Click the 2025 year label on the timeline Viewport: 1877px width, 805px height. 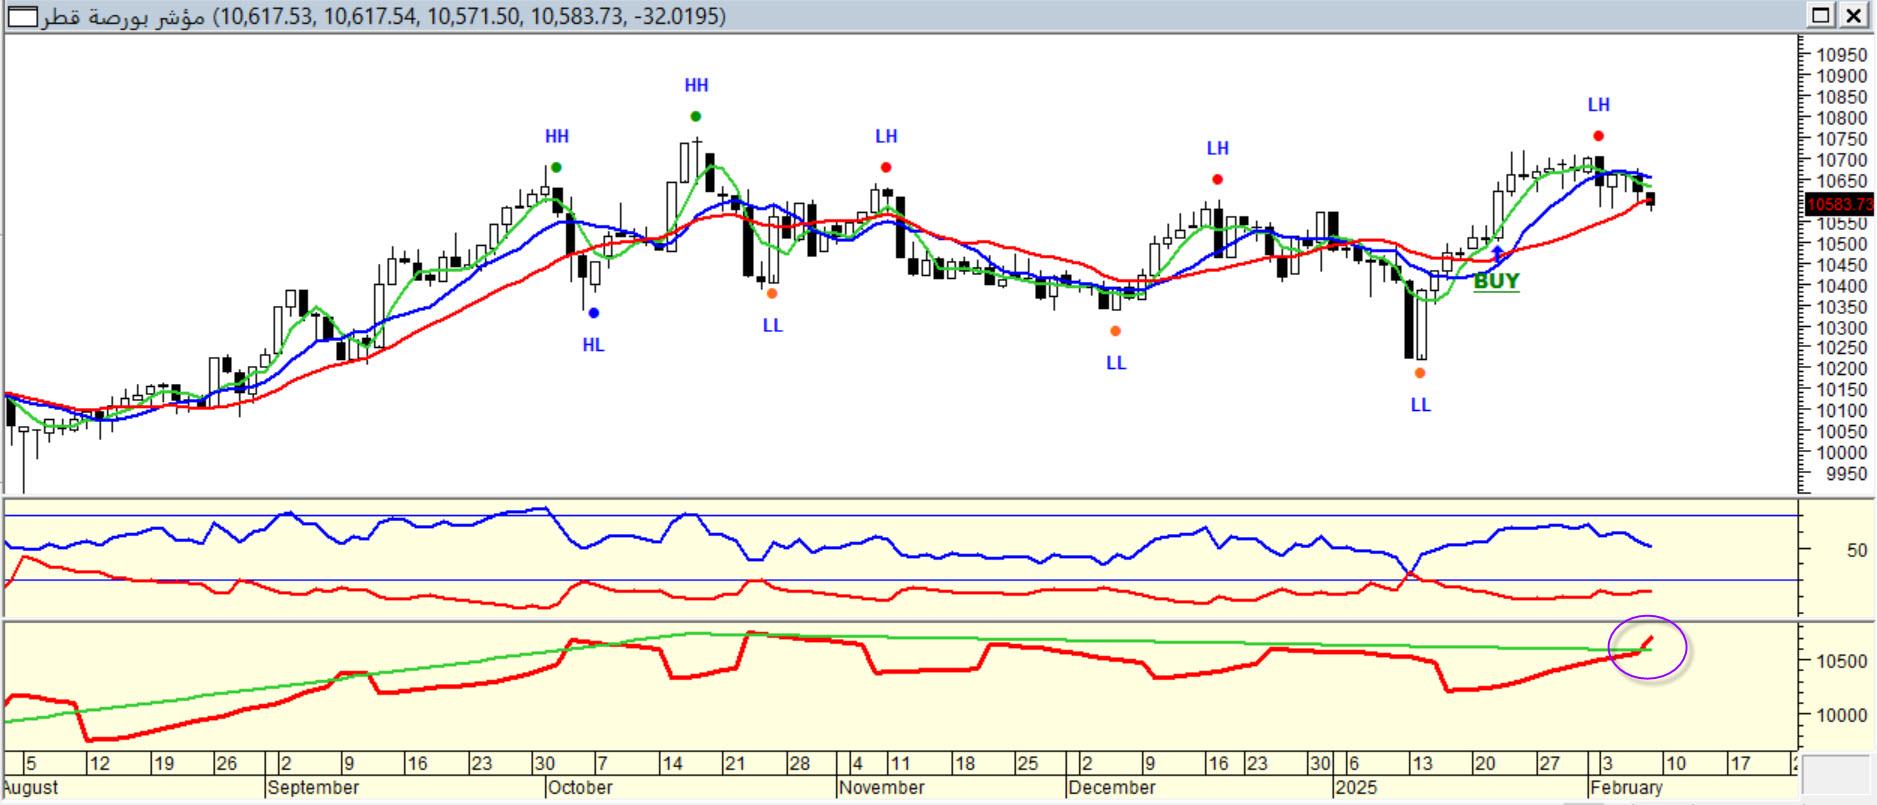coord(1355,788)
